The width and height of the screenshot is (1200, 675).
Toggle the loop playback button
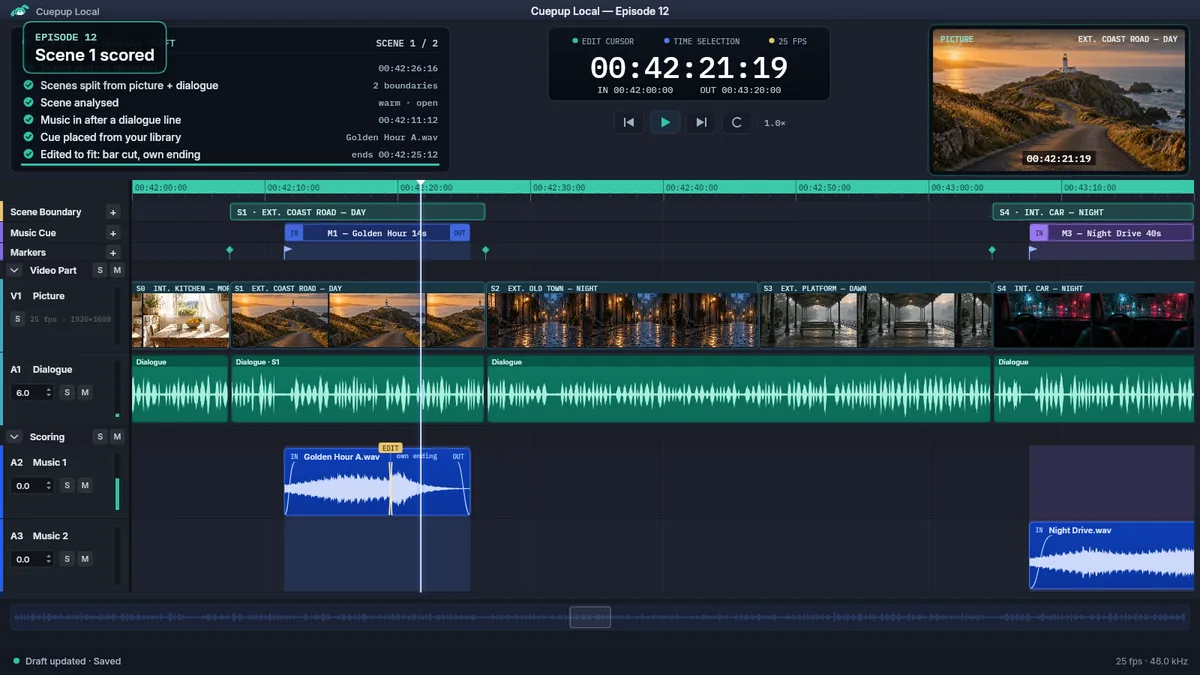tap(737, 122)
